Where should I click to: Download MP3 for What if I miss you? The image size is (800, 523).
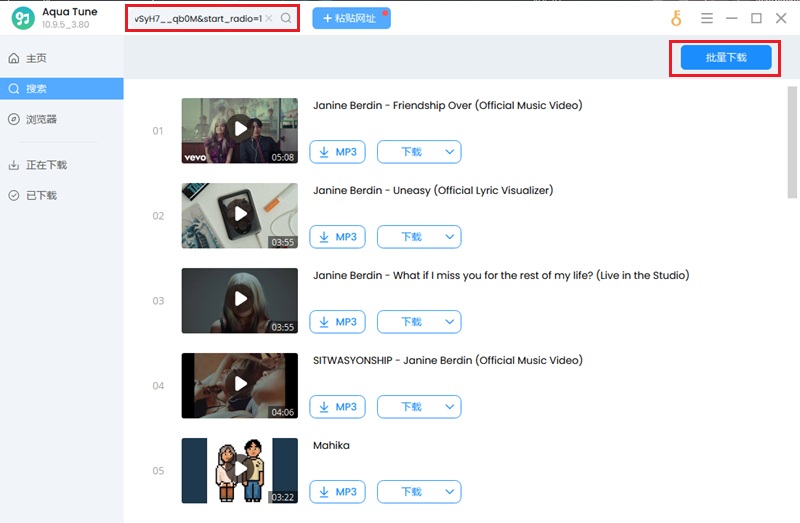pos(338,322)
